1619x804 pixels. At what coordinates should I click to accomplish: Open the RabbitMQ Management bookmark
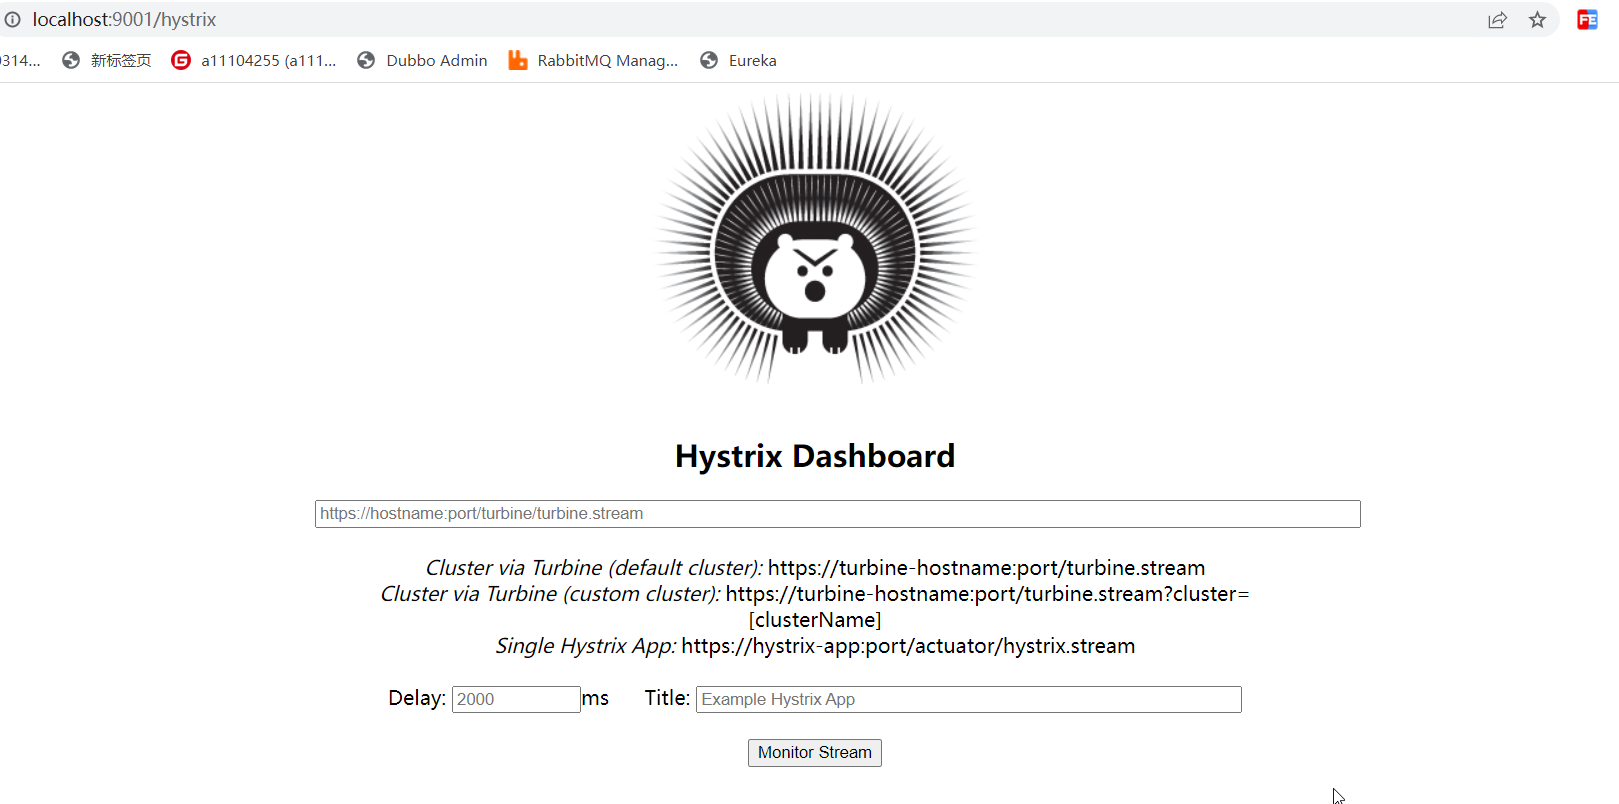593,60
